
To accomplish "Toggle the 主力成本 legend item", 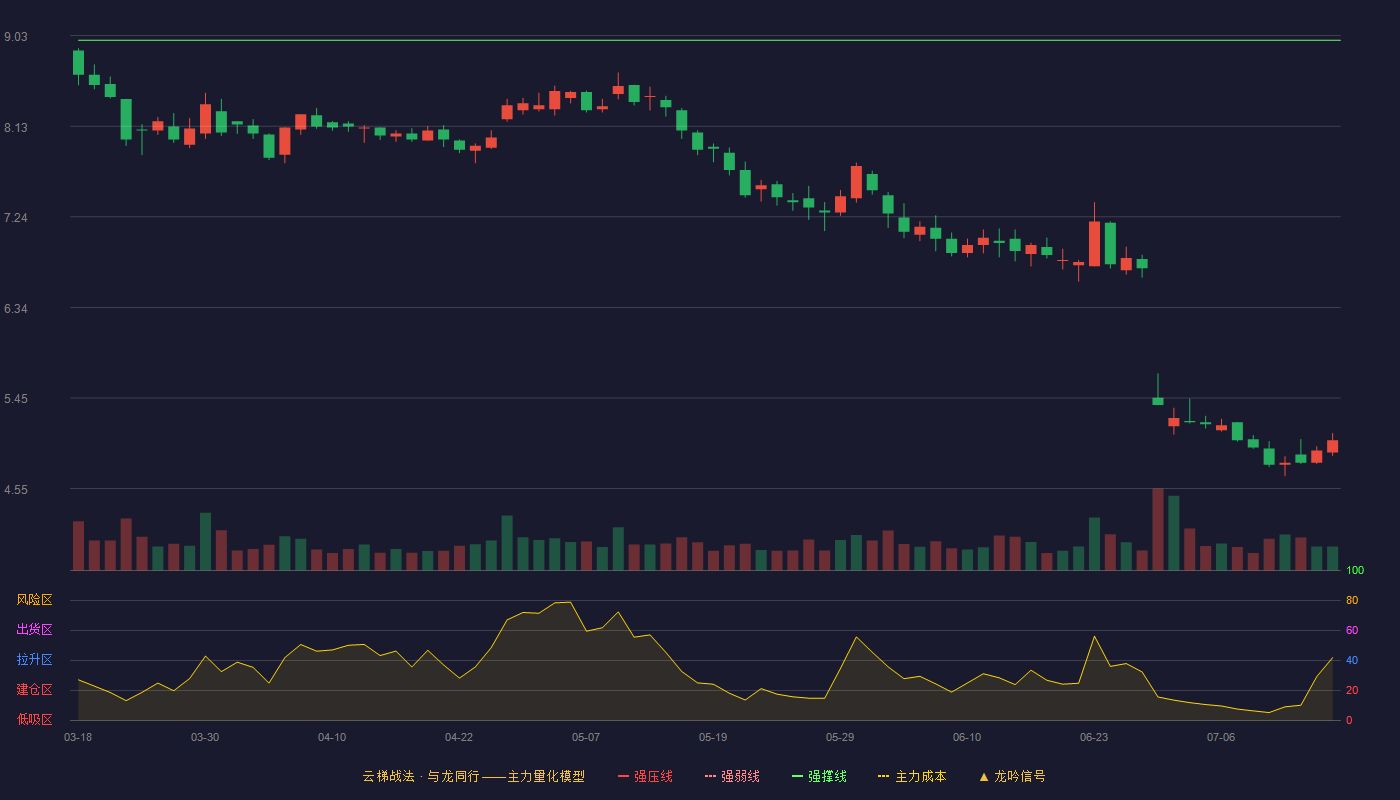I will pyautogui.click(x=912, y=776).
